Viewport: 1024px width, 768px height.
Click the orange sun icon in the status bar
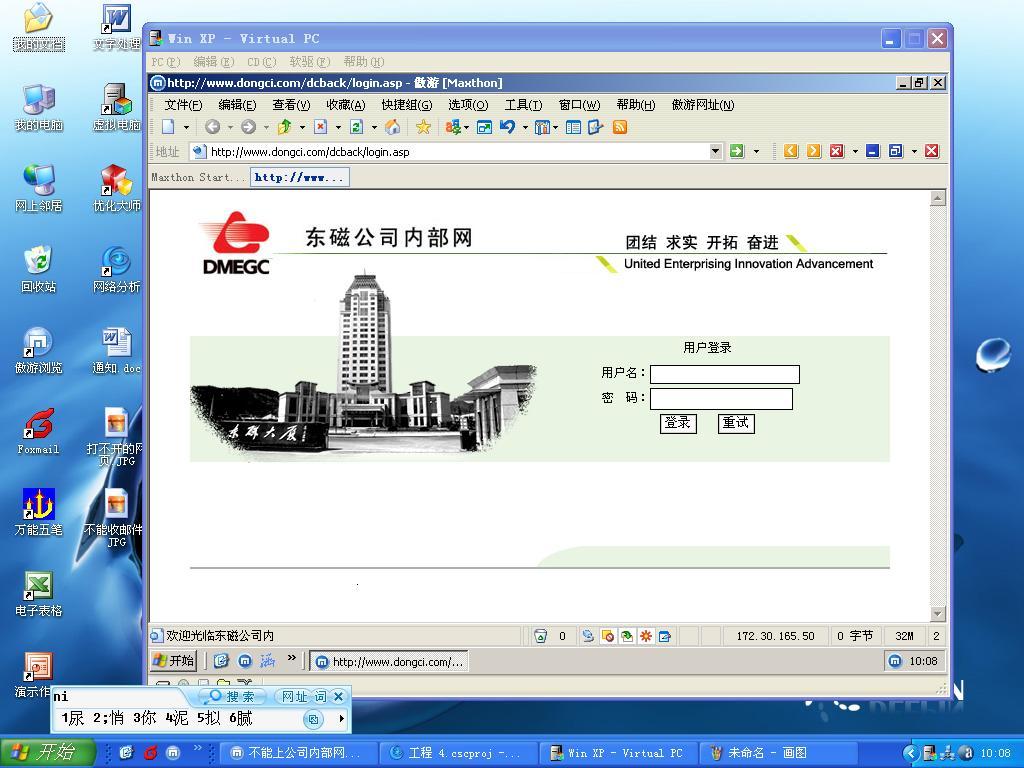pyautogui.click(x=645, y=635)
